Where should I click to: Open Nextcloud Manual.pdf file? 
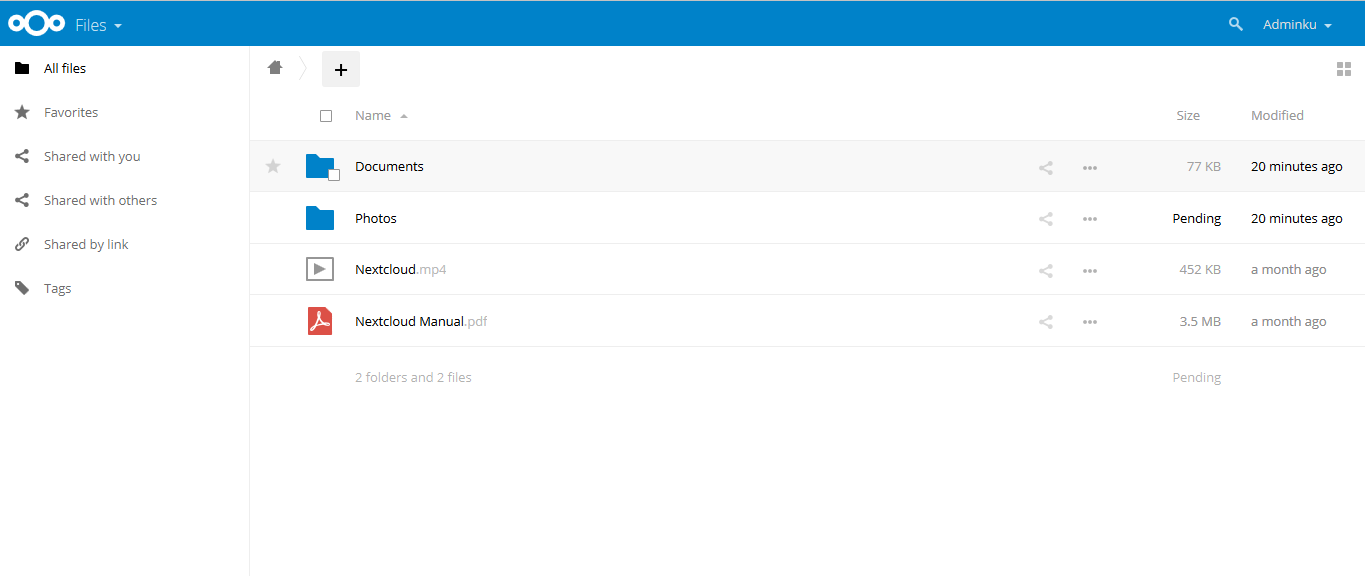coord(421,322)
